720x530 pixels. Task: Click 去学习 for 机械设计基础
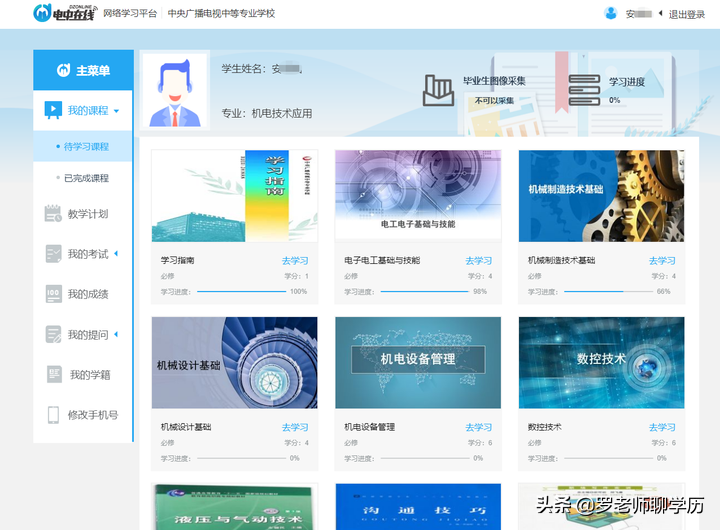(x=295, y=427)
